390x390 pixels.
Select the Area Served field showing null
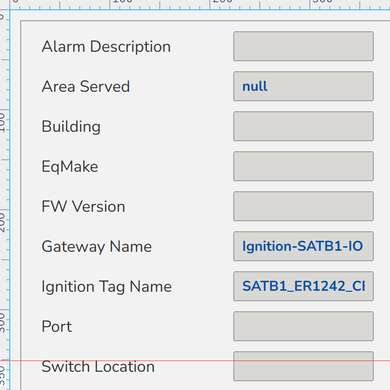(303, 86)
